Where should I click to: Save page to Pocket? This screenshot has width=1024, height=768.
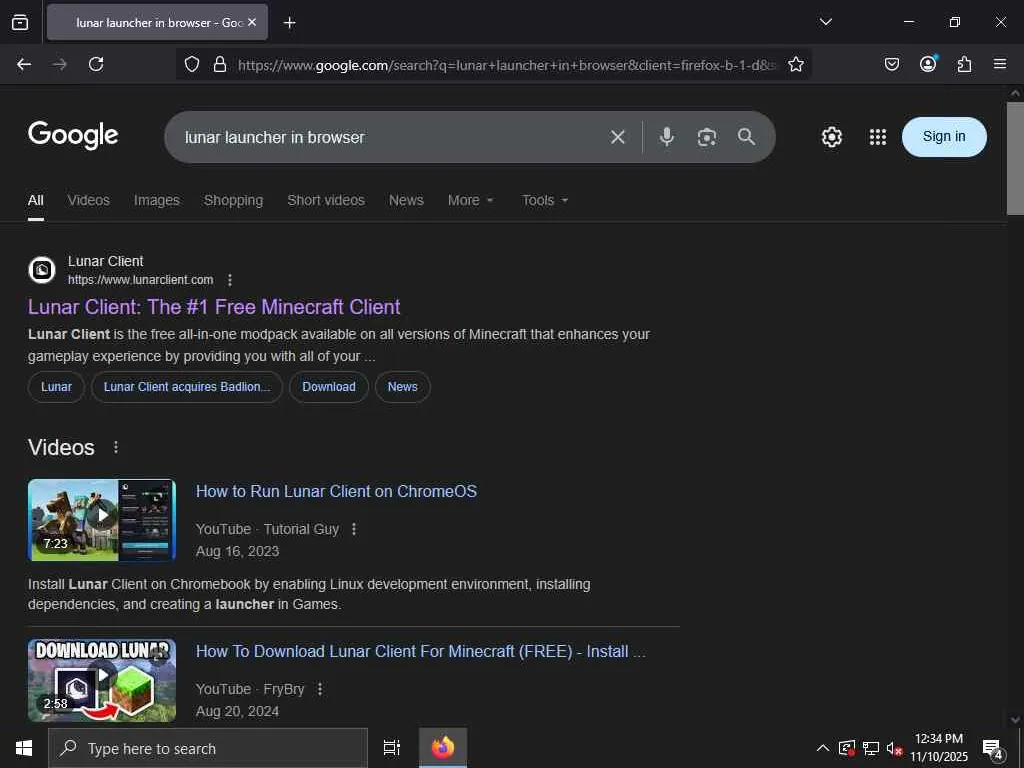891,64
